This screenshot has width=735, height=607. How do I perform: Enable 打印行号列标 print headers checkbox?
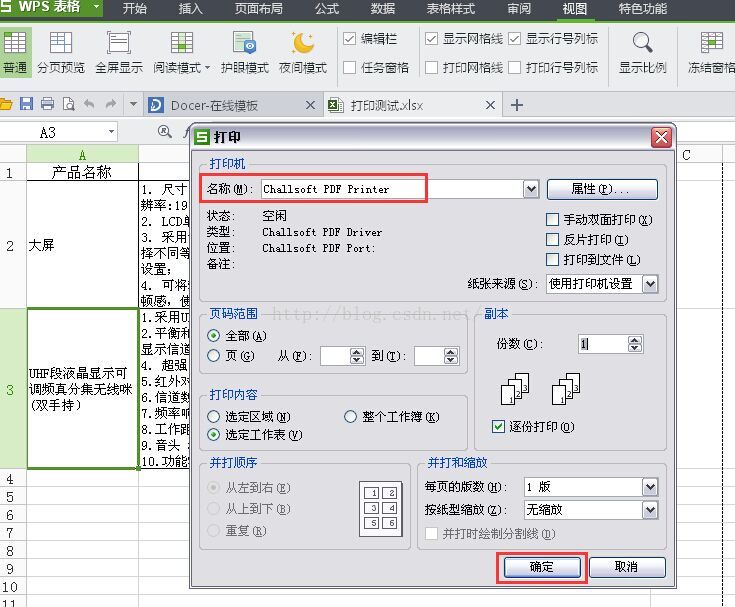[514, 68]
